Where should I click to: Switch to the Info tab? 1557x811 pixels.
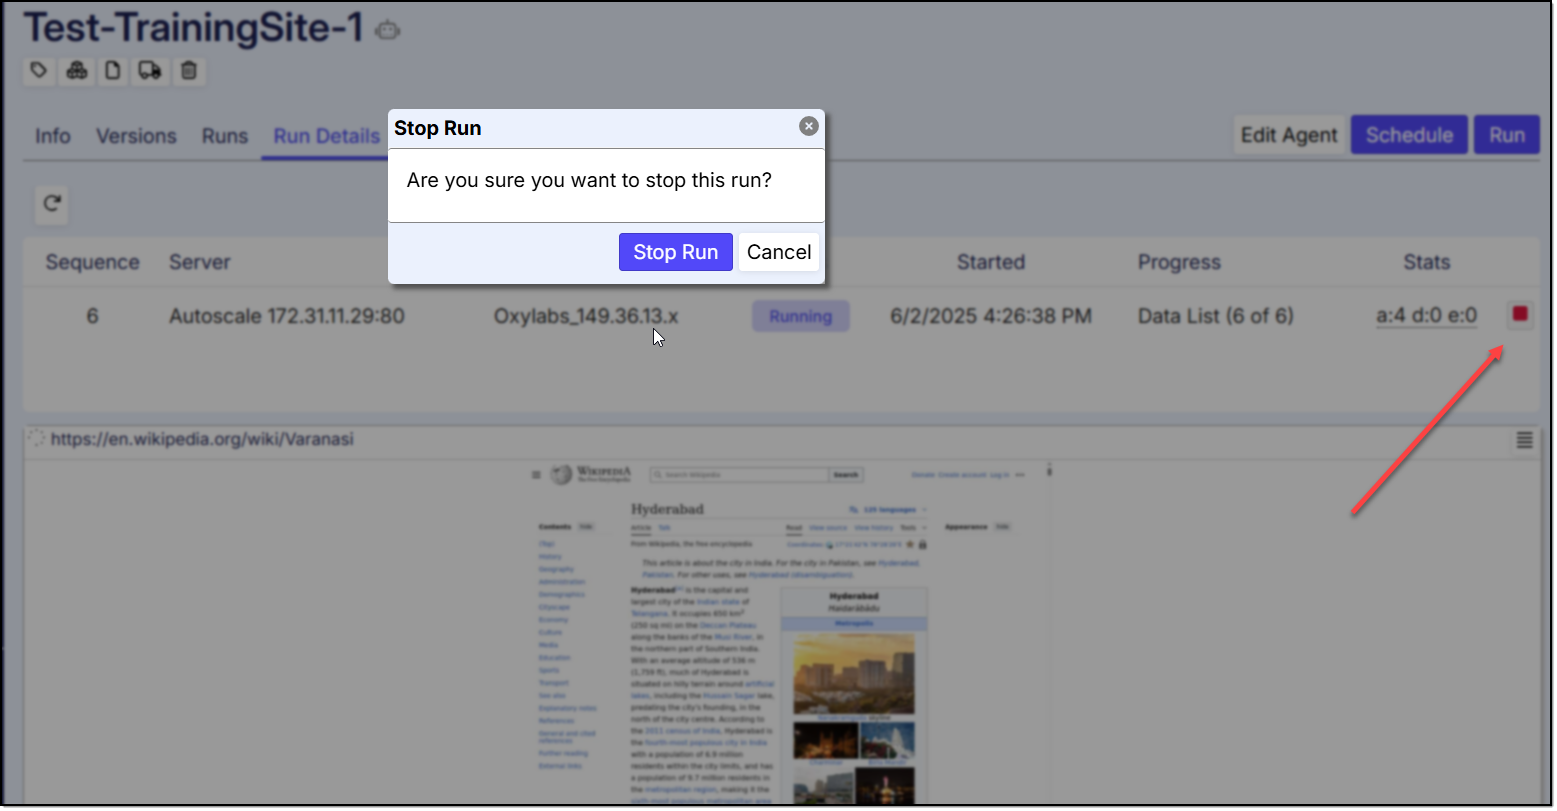click(x=53, y=136)
